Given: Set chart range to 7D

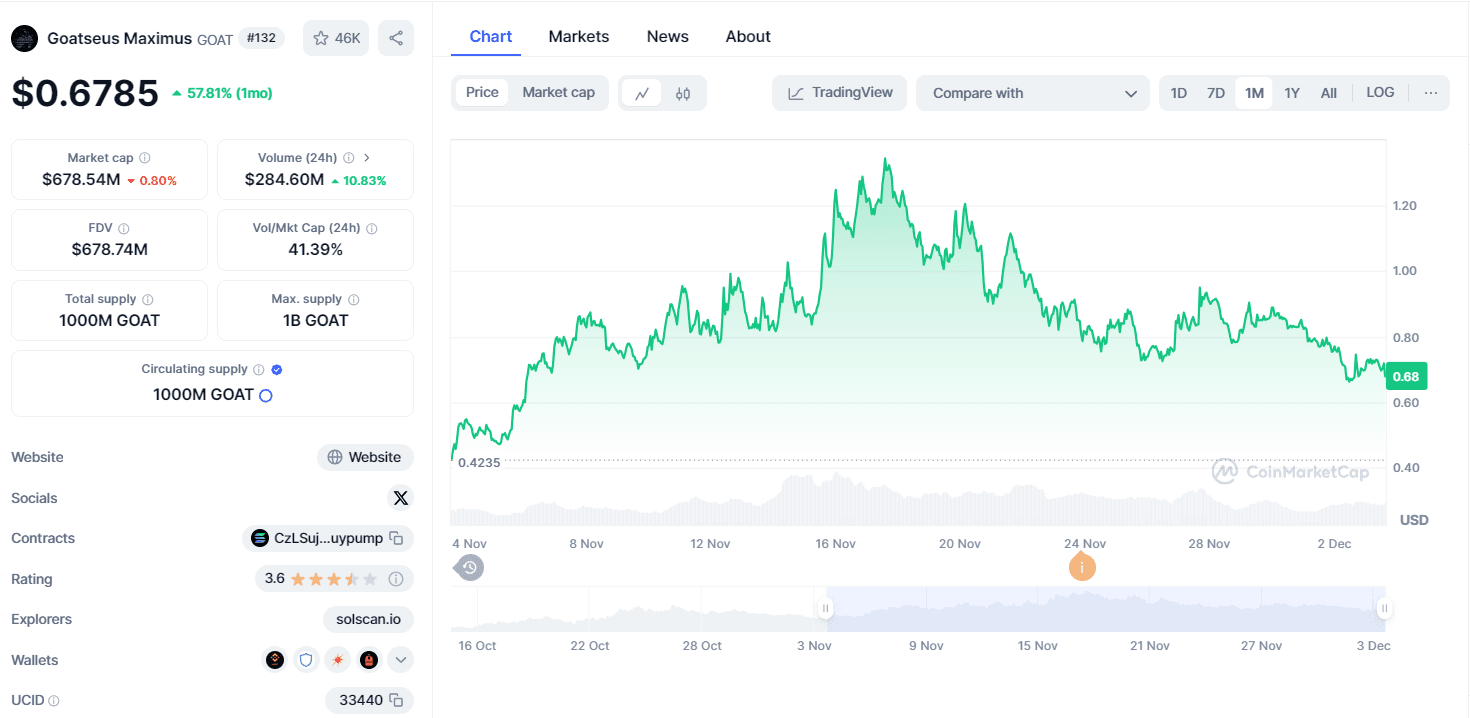Looking at the screenshot, I should pos(1216,93).
